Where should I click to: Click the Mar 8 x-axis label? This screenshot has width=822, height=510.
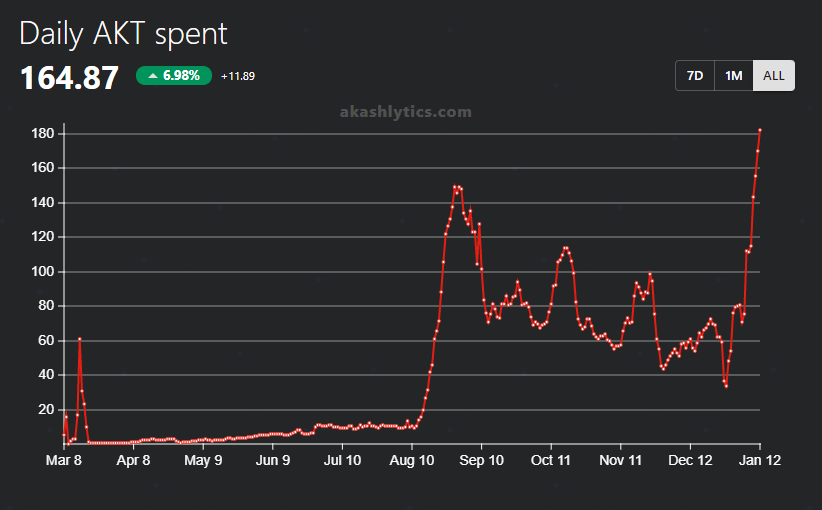[x=64, y=460]
